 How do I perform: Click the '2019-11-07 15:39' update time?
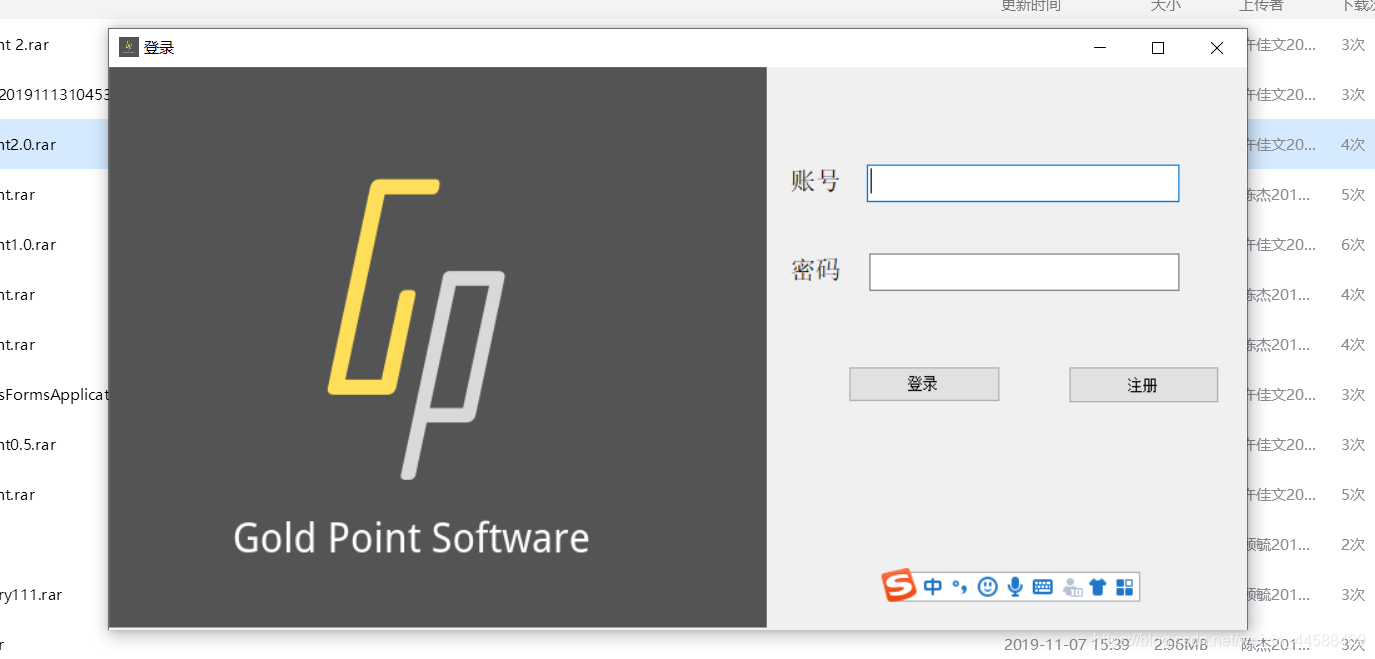[1067, 645]
